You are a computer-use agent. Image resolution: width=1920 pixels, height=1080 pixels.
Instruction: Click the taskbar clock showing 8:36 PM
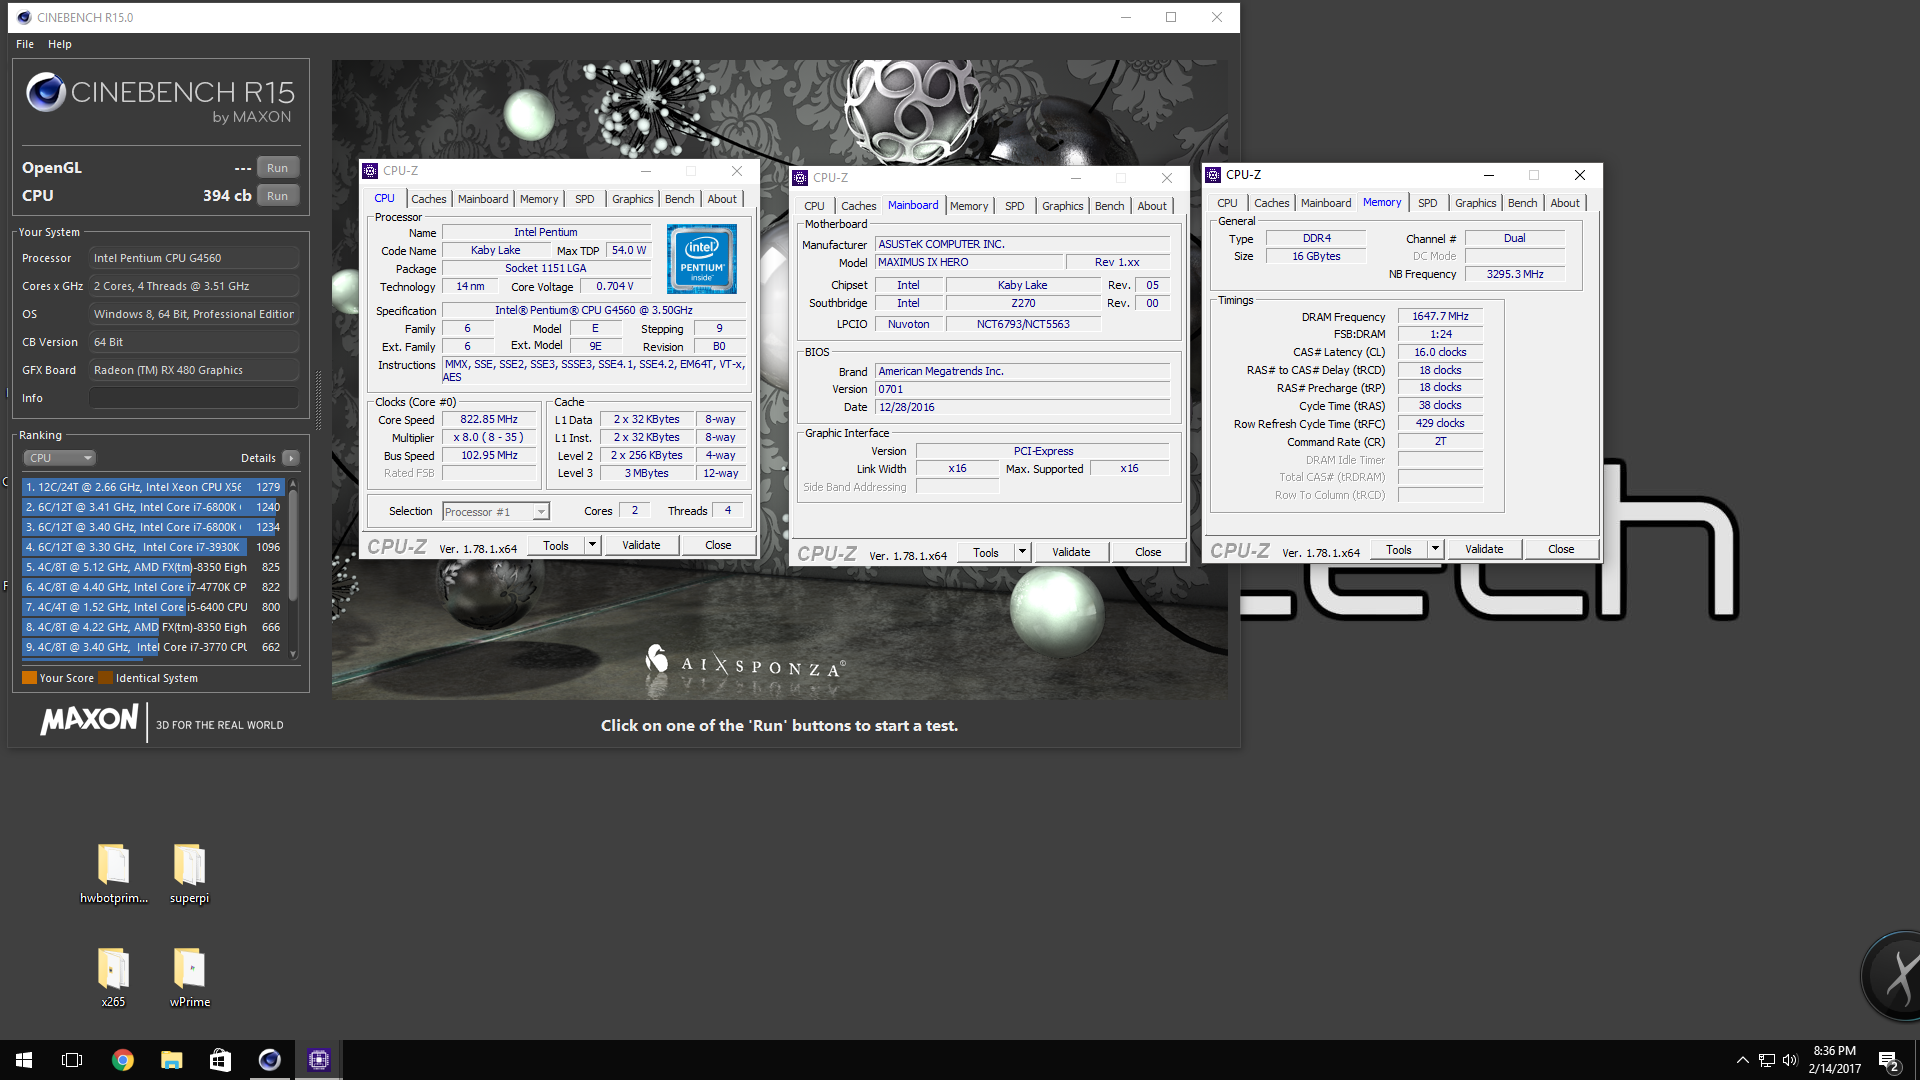click(1834, 1060)
